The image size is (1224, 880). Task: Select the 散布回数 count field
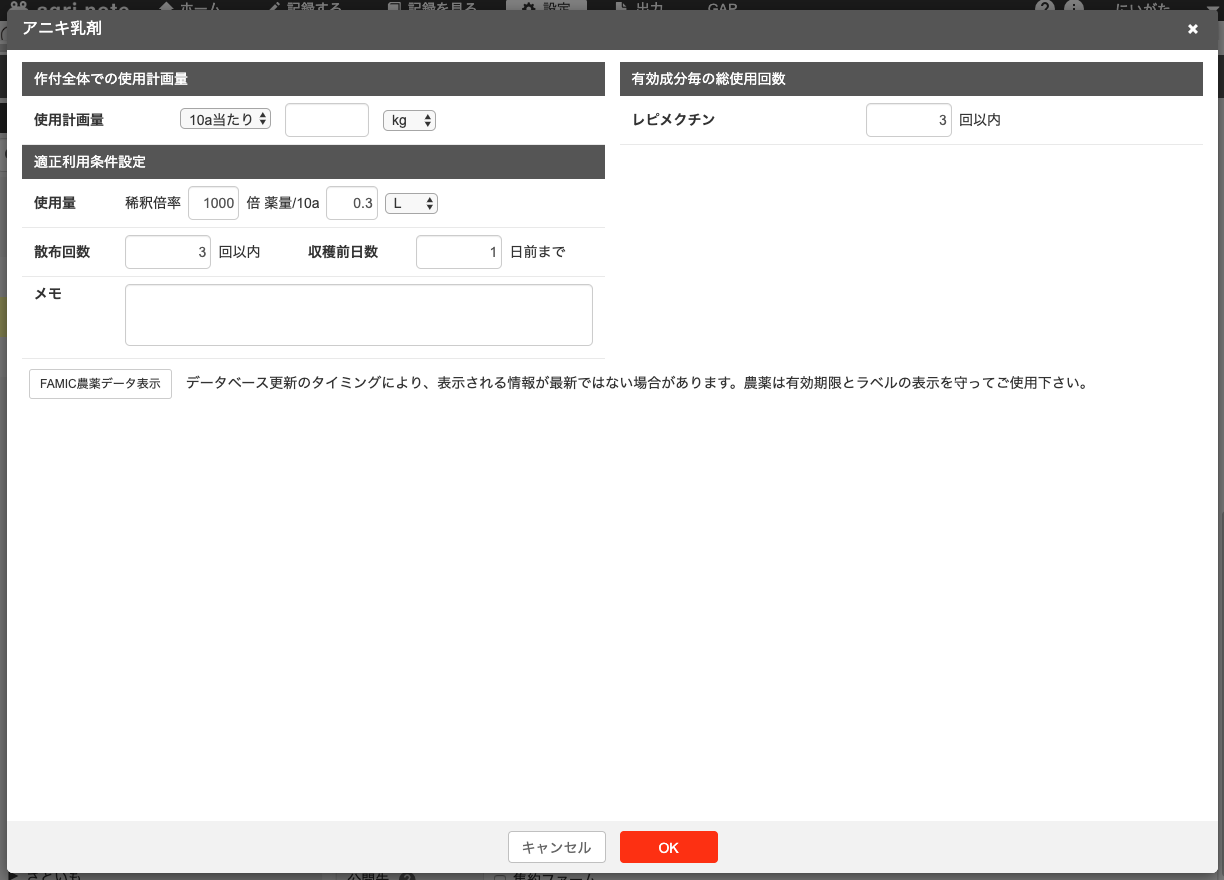[x=168, y=252]
